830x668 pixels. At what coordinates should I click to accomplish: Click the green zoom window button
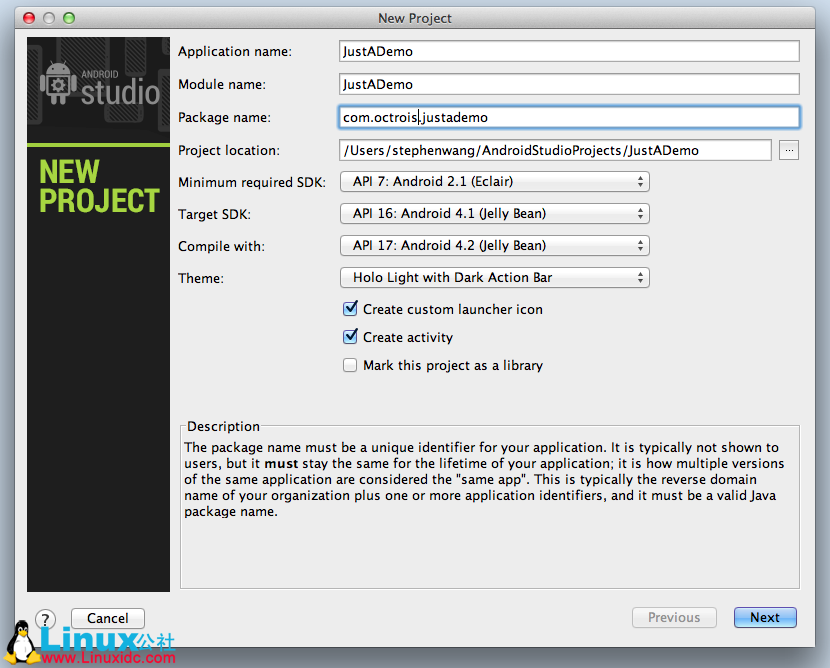pyautogui.click(x=68, y=18)
